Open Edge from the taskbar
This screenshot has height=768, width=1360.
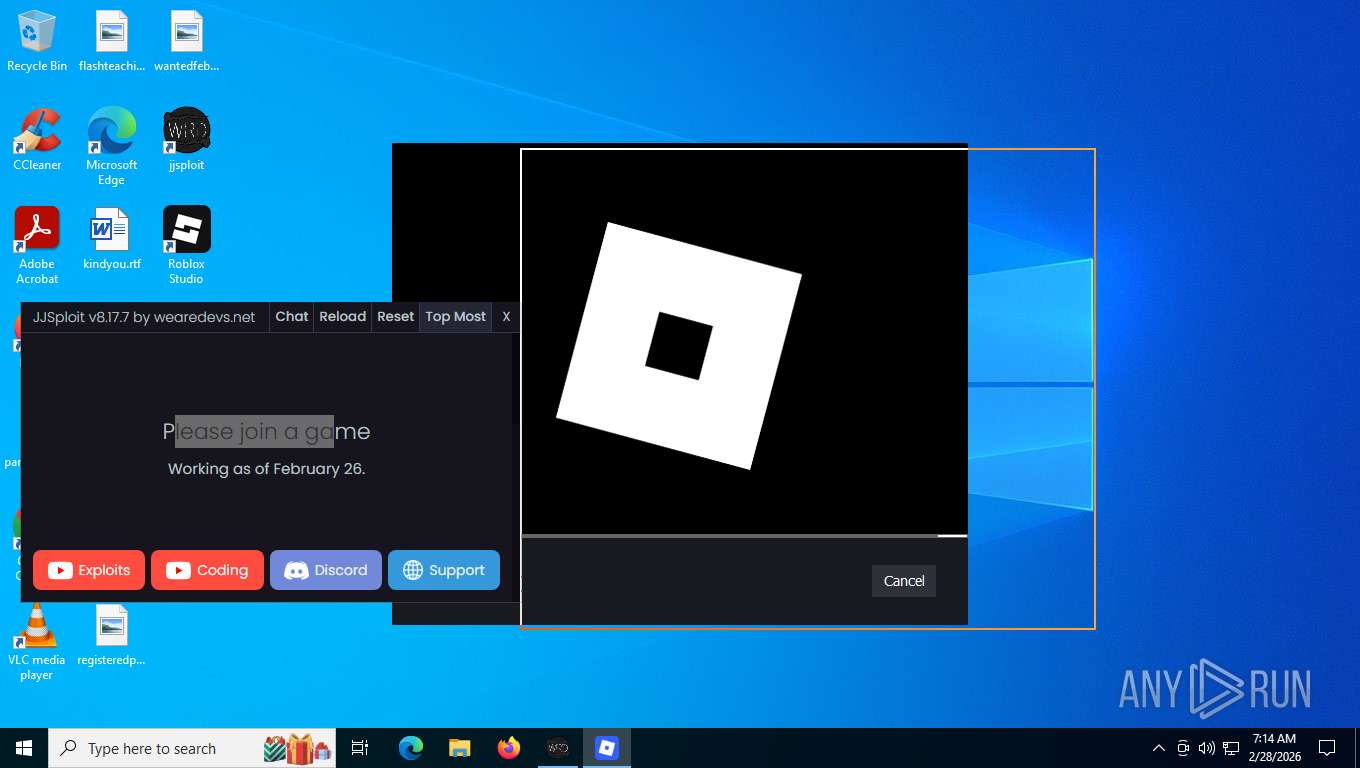pyautogui.click(x=411, y=748)
